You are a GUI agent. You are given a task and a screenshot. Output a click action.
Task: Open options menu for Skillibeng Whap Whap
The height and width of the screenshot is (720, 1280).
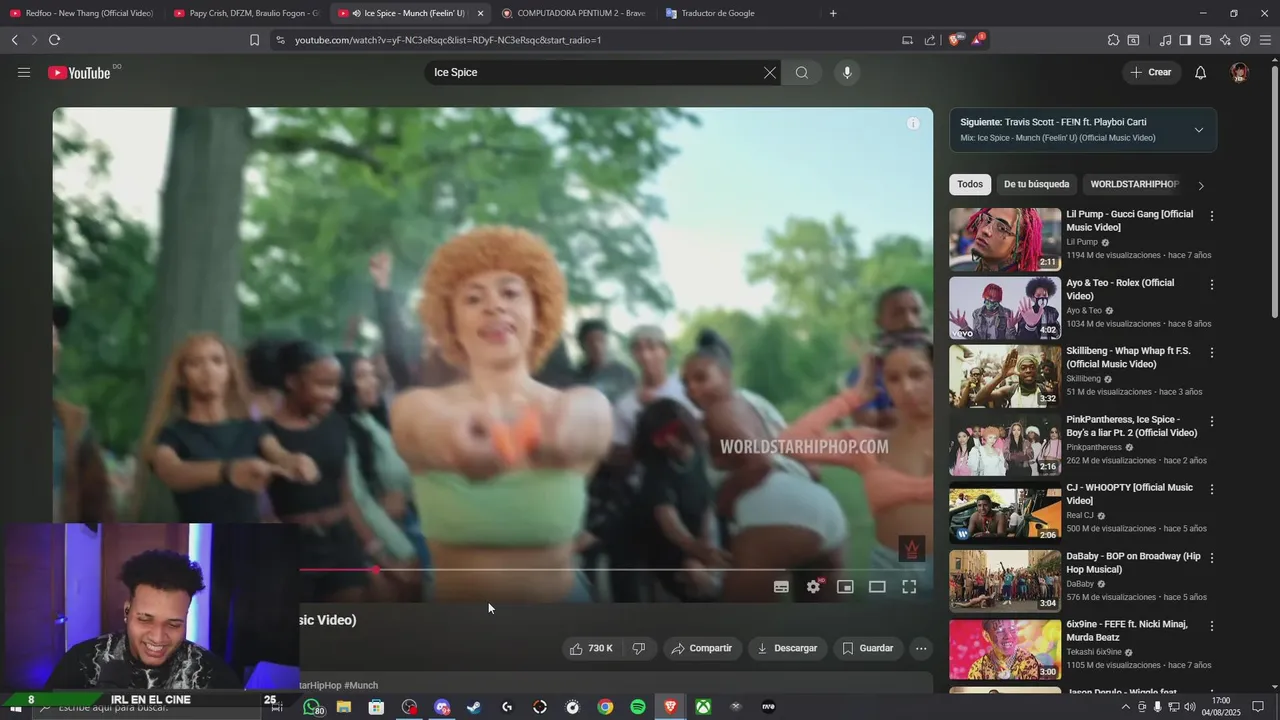[1212, 353]
